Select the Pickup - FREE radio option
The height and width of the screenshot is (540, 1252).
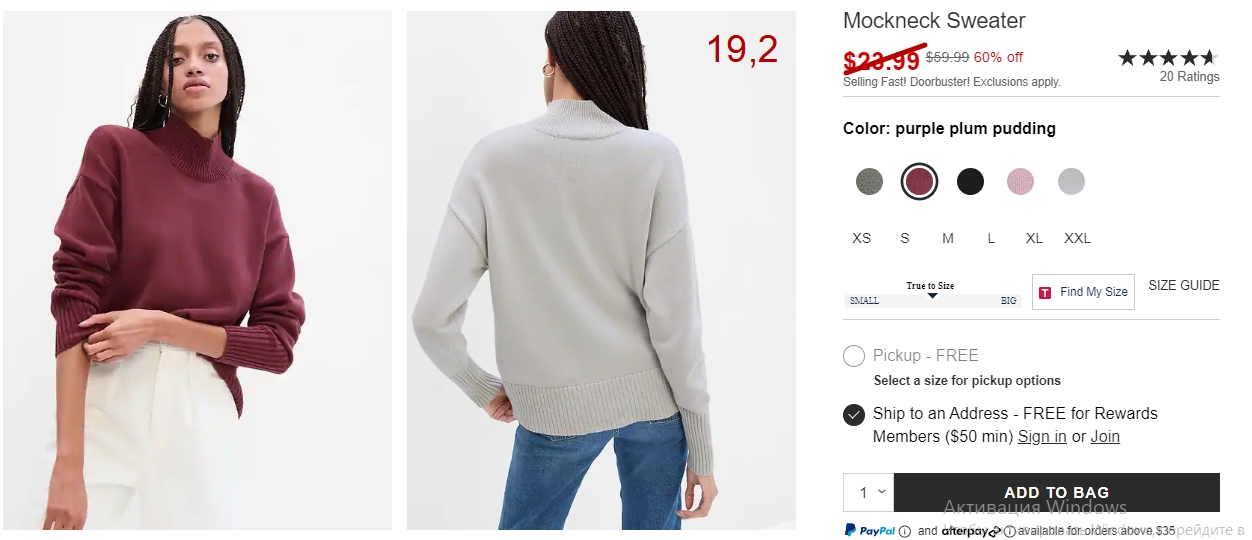click(x=854, y=356)
